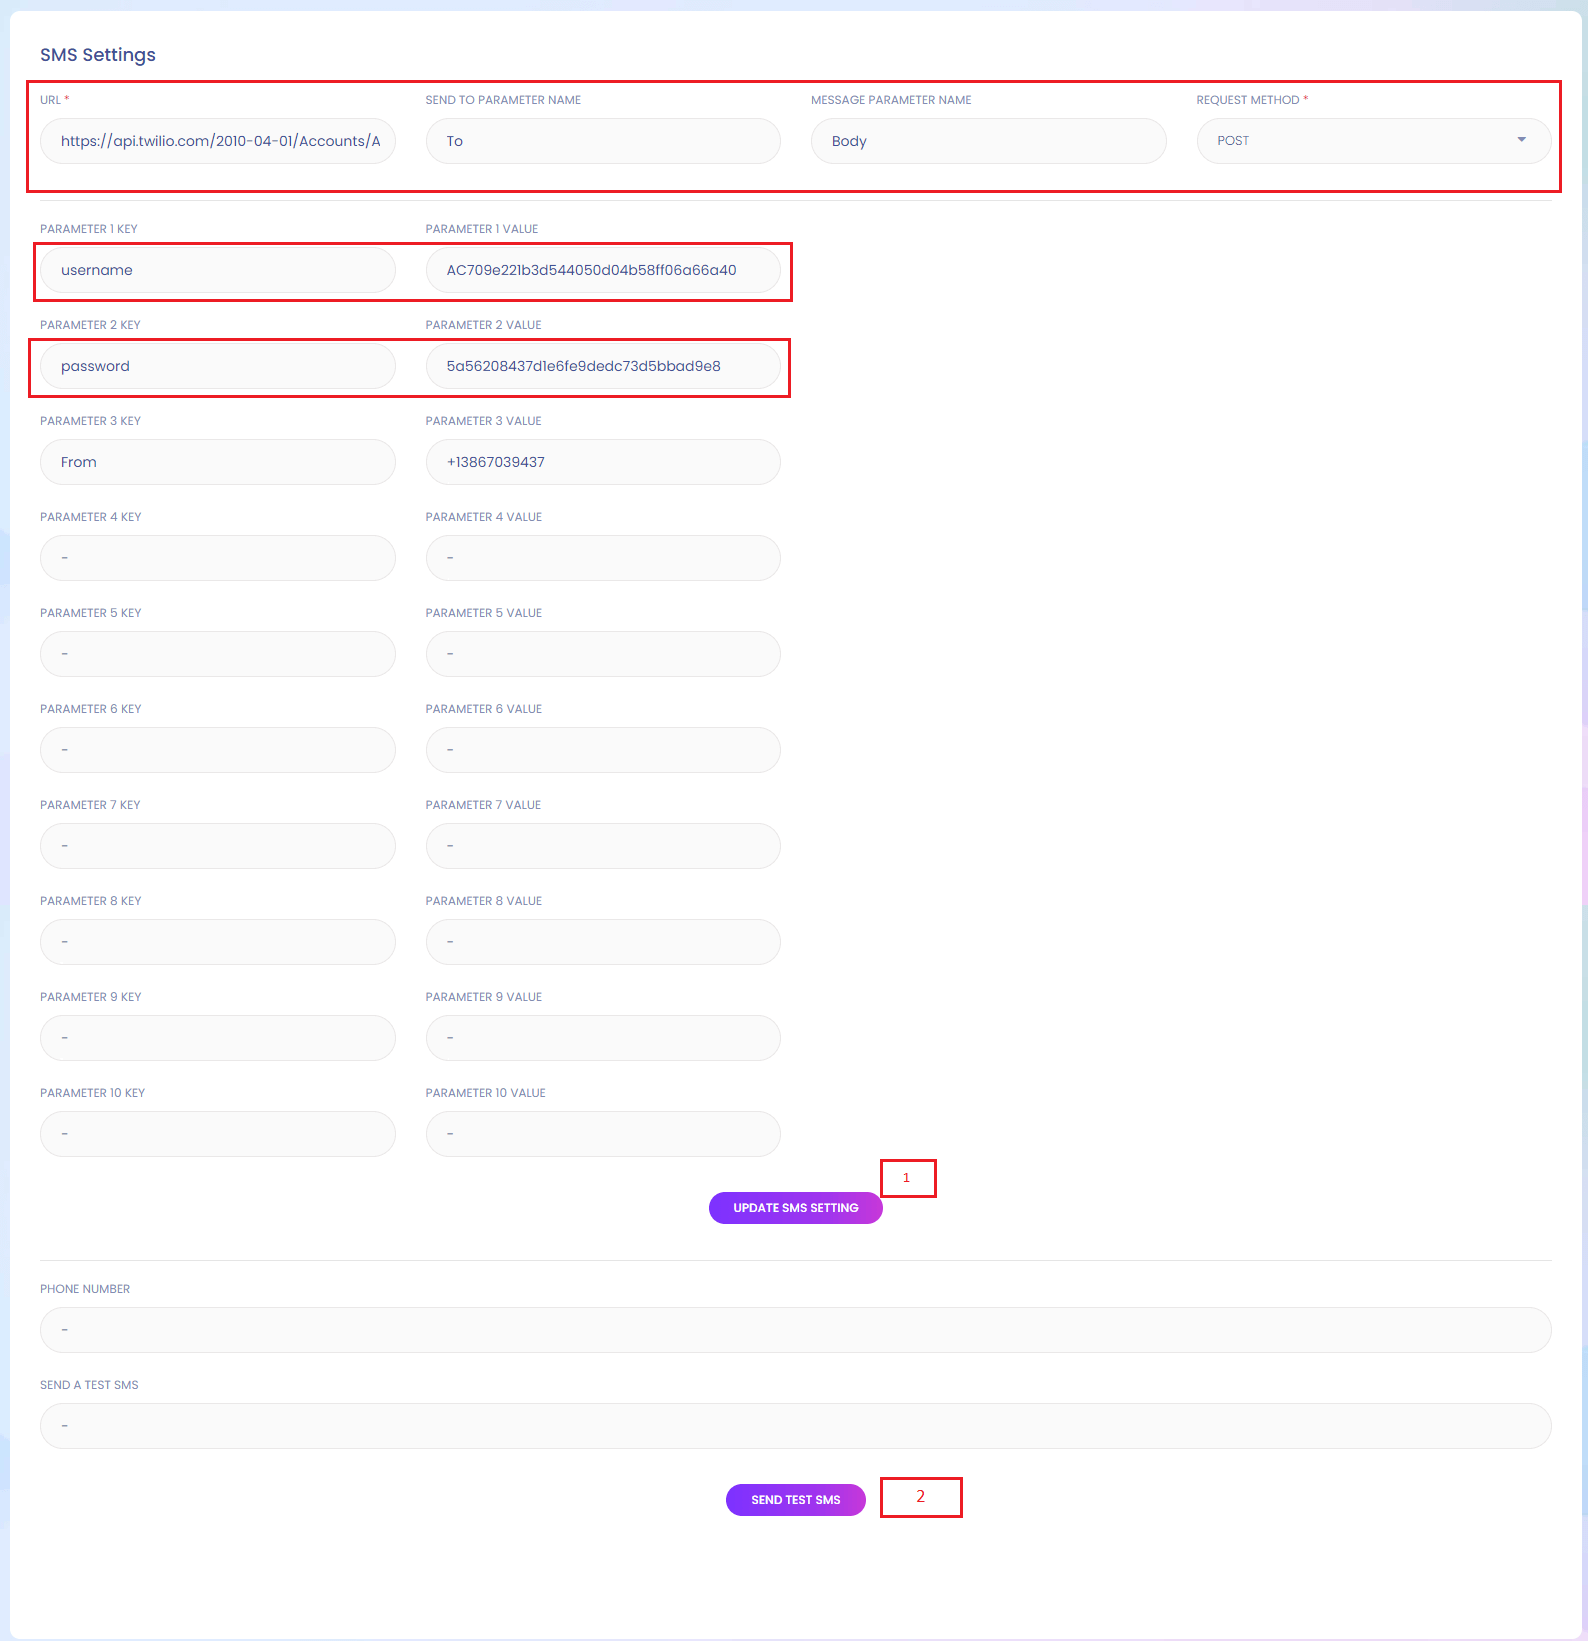Click the UPDATE SMS SETTING button
The image size is (1588, 1641).
pyautogui.click(x=795, y=1208)
